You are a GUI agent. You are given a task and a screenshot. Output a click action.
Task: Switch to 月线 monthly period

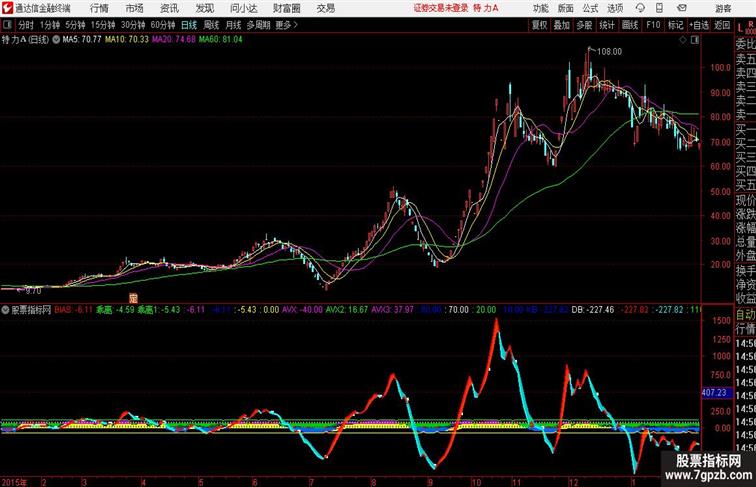(233, 25)
